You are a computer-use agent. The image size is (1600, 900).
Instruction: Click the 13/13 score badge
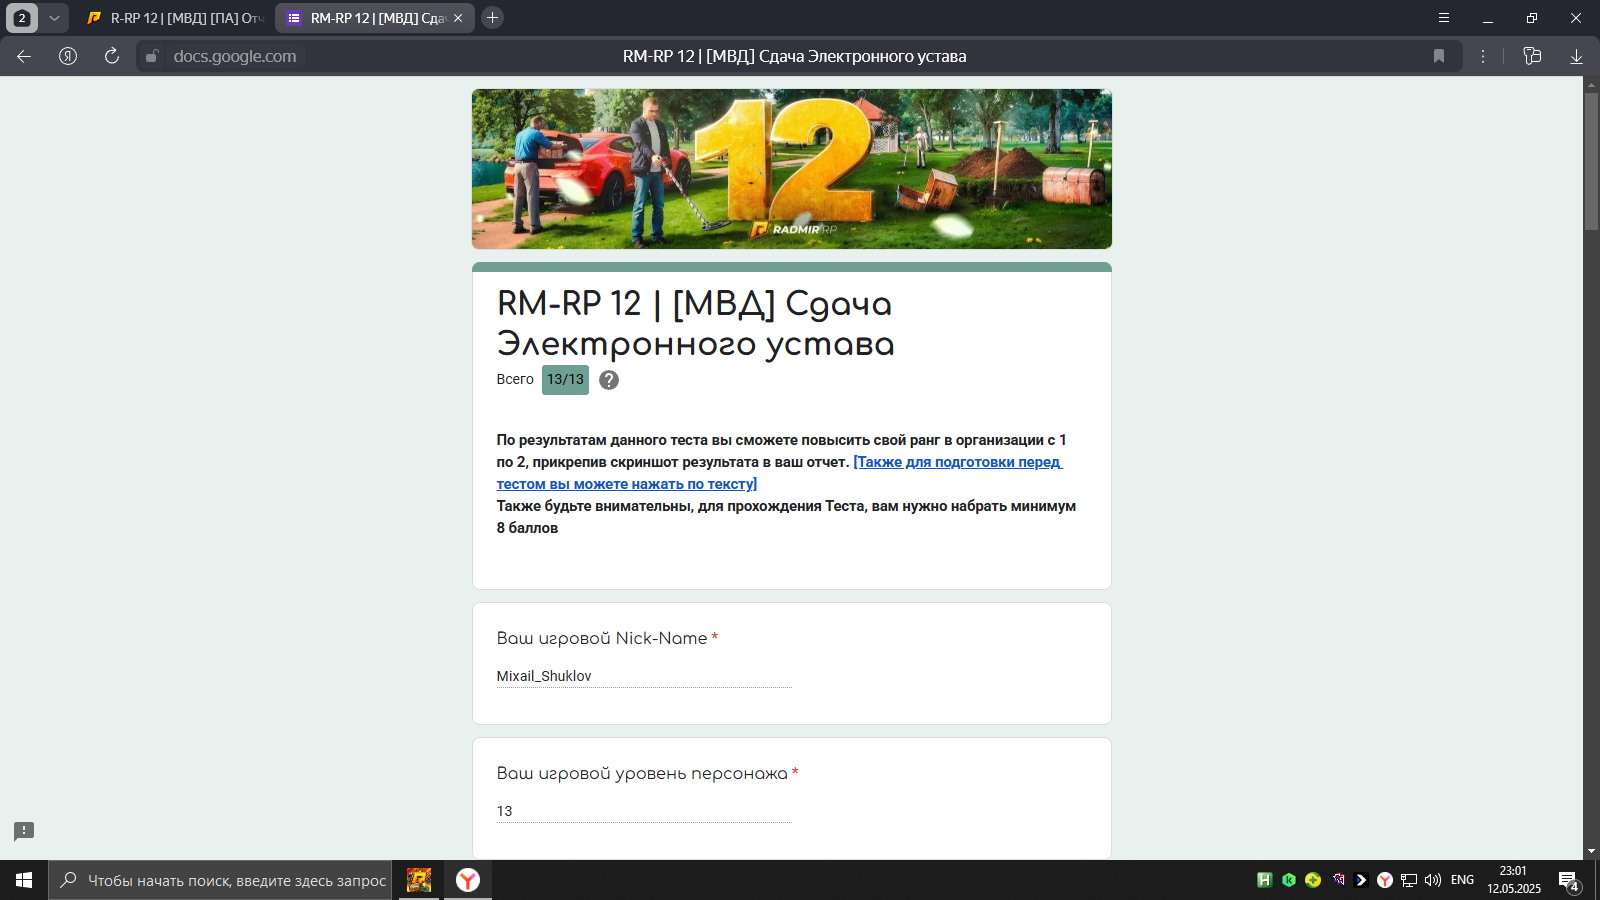click(x=565, y=380)
